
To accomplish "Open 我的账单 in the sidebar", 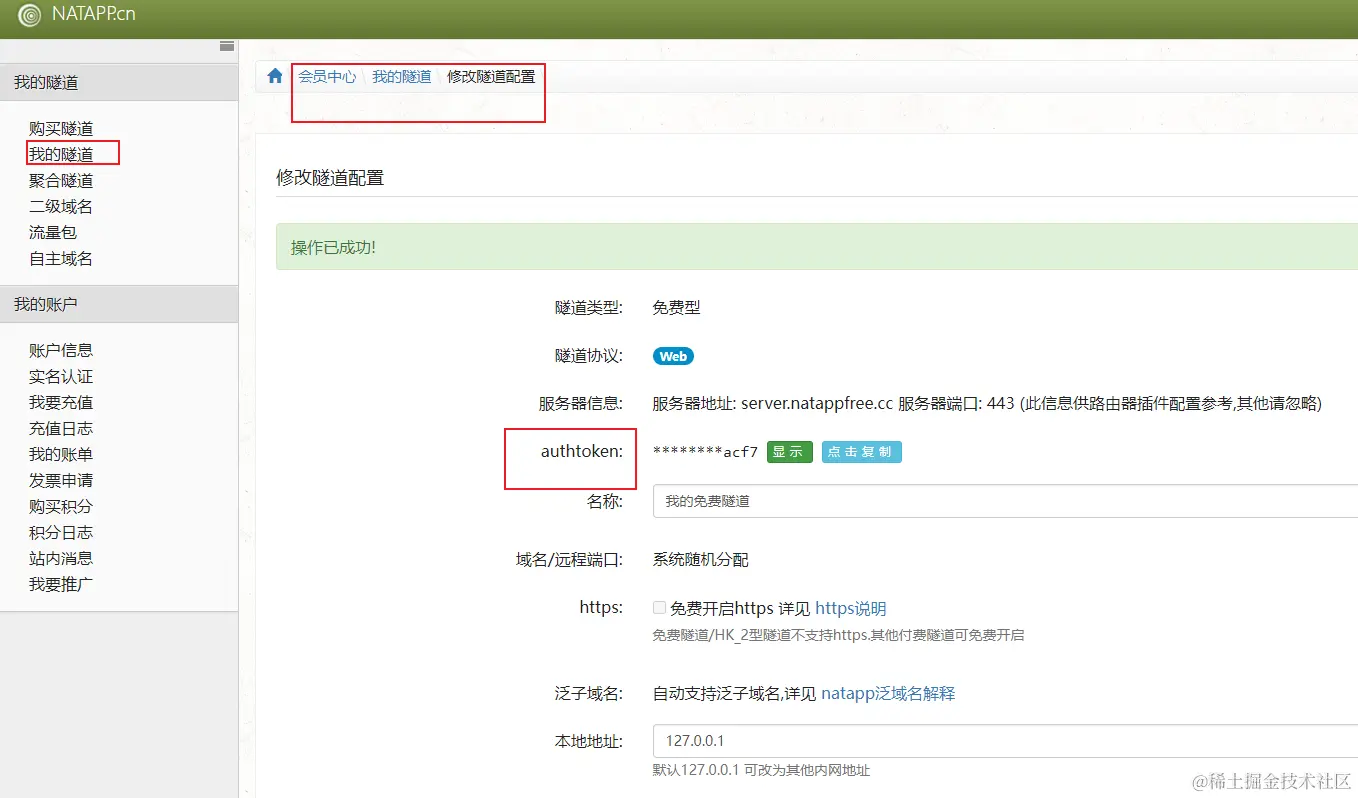I will (x=61, y=454).
